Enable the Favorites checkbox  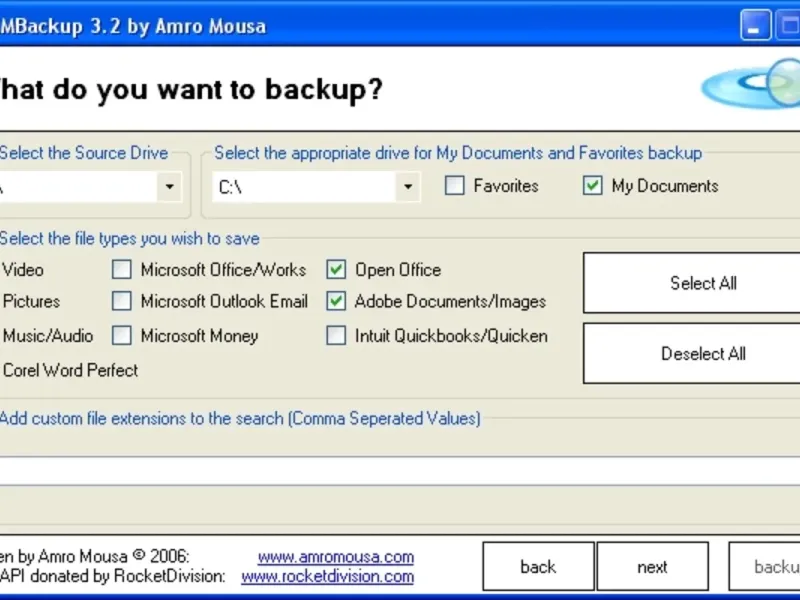(455, 186)
